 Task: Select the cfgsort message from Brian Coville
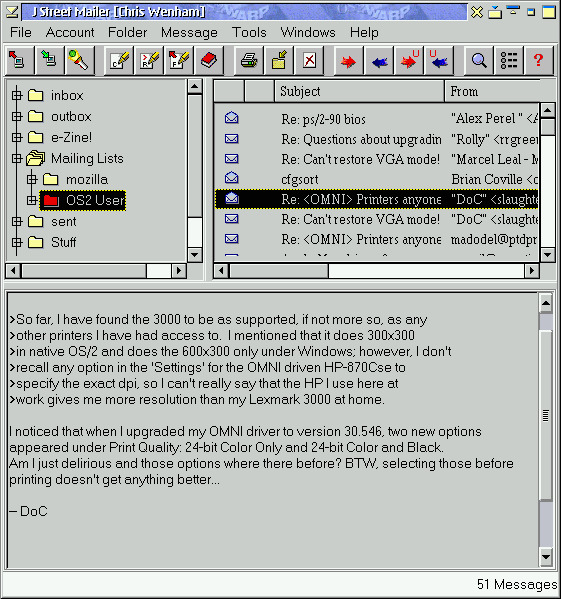click(376, 179)
